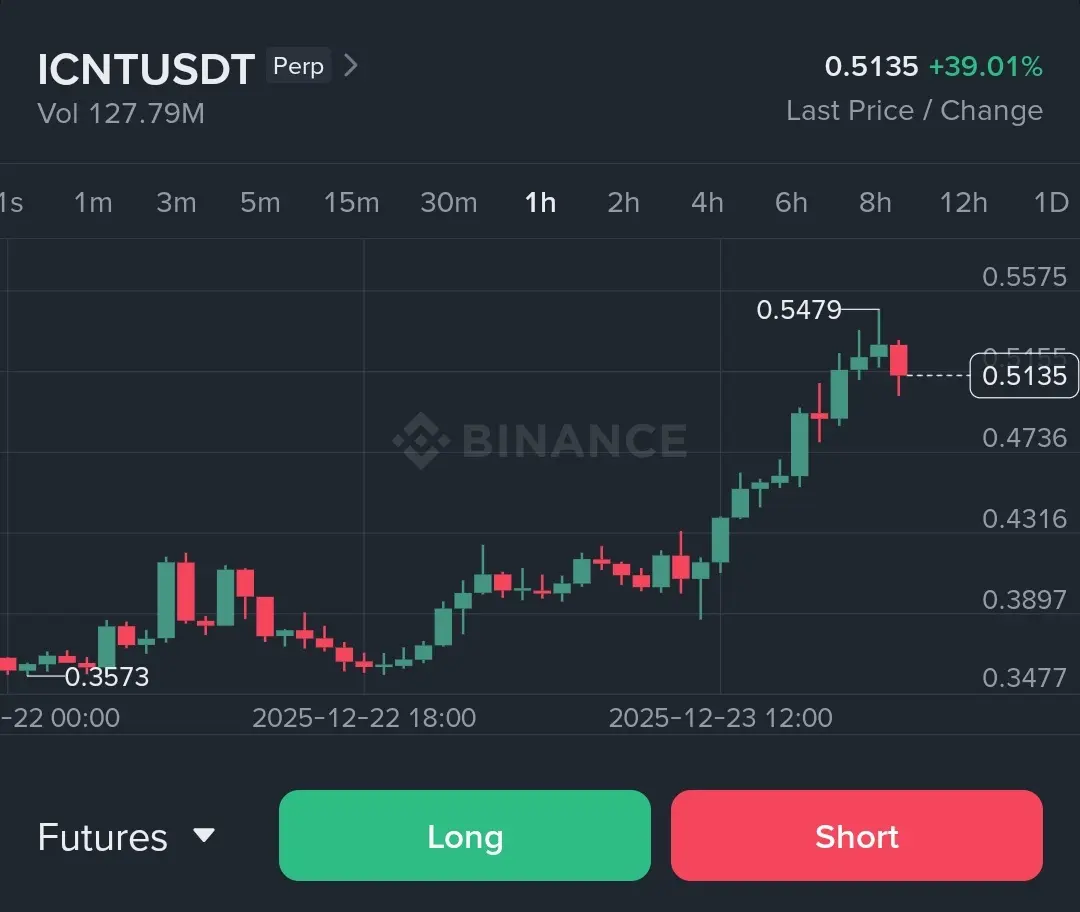Click the 0.5135 current price tag
The width and height of the screenshot is (1080, 912).
1024,375
